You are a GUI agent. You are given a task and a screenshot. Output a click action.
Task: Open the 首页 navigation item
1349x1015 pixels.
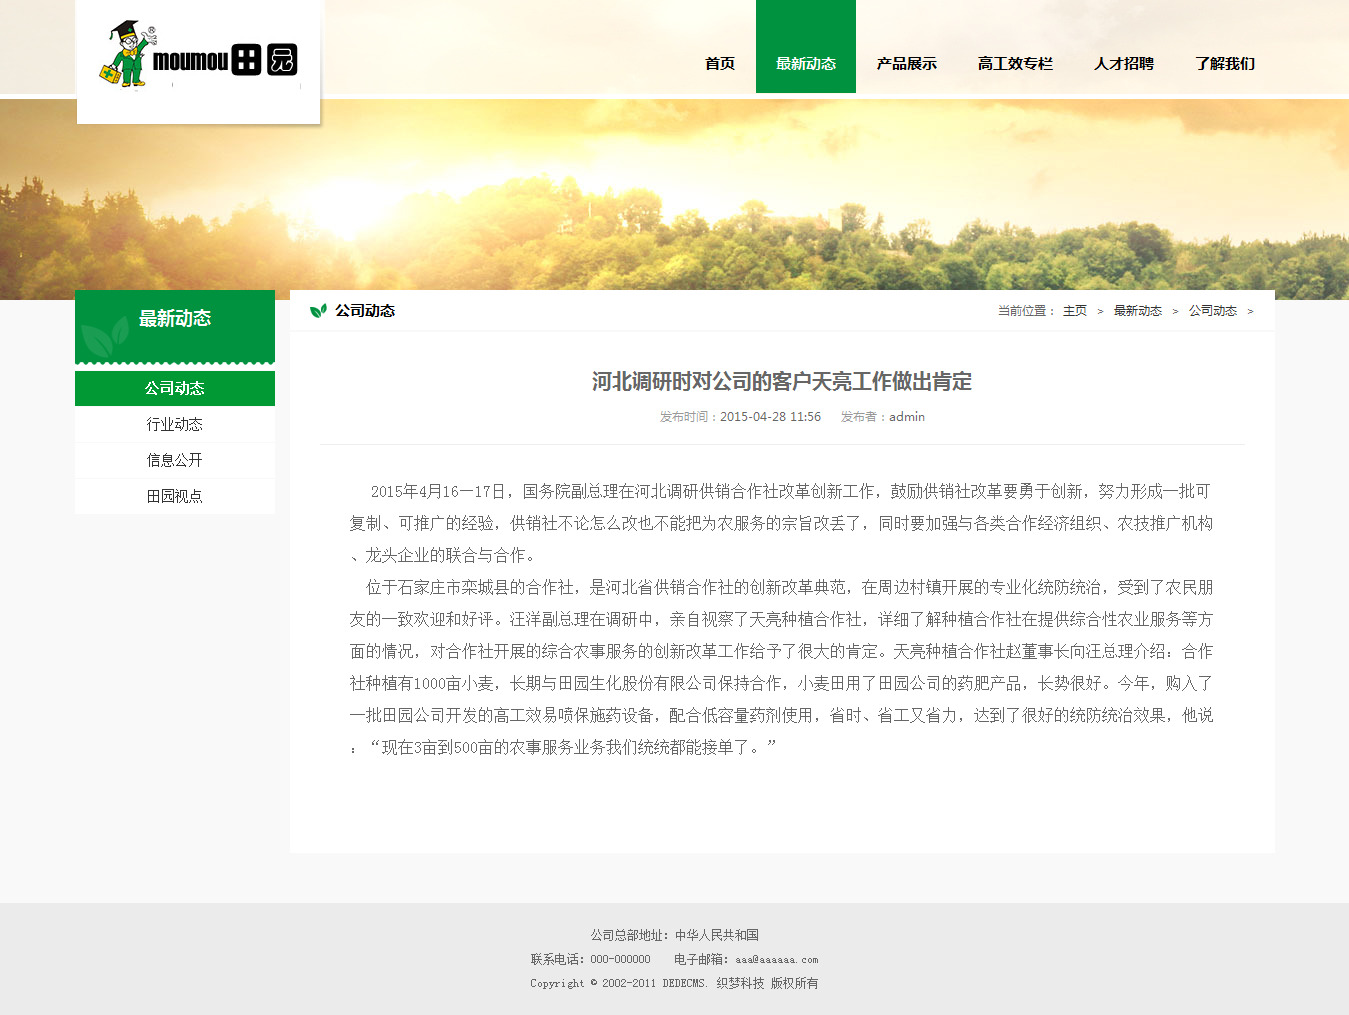coord(720,63)
